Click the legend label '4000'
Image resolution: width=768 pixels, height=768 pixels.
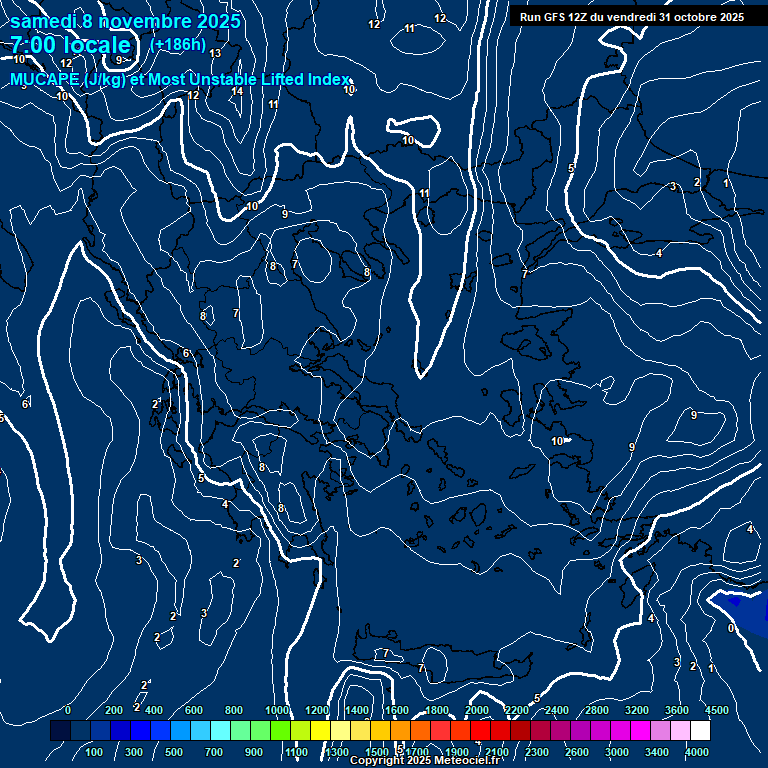[696, 752]
